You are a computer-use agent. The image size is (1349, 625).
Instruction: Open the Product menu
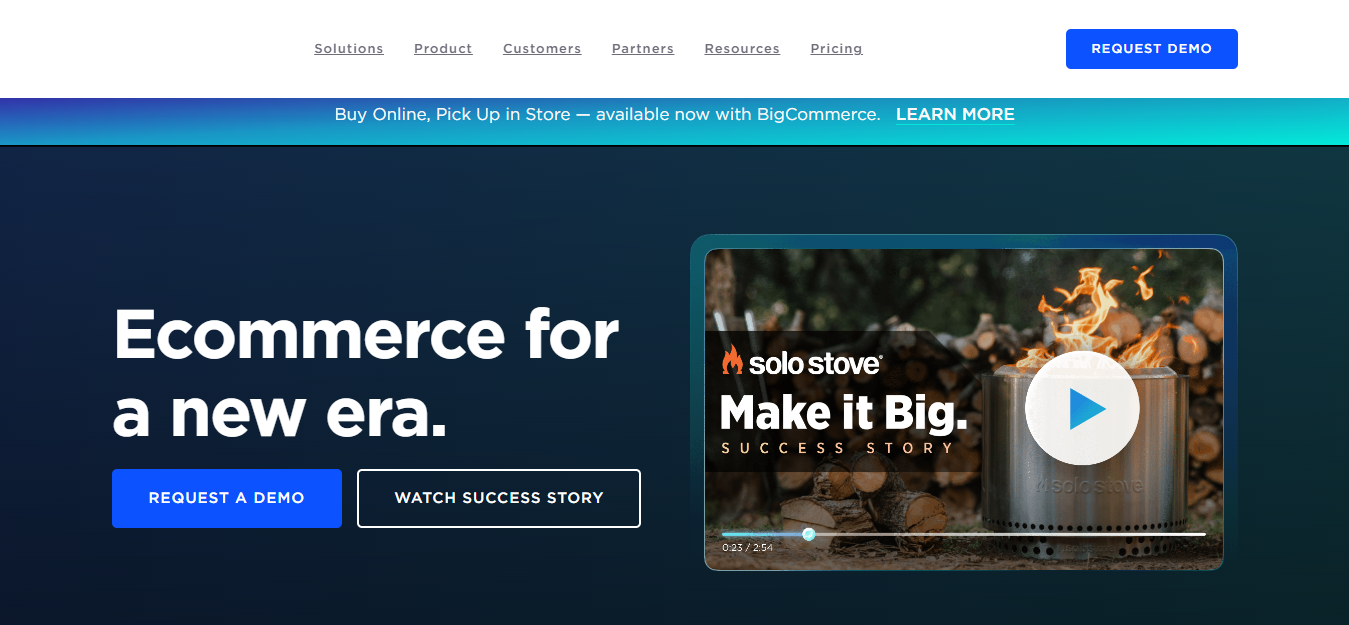coord(443,49)
